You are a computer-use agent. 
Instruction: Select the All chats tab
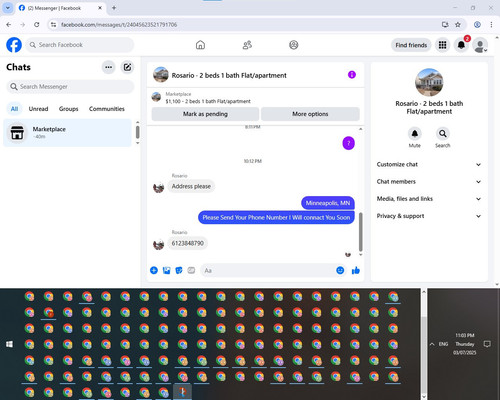(x=14, y=109)
